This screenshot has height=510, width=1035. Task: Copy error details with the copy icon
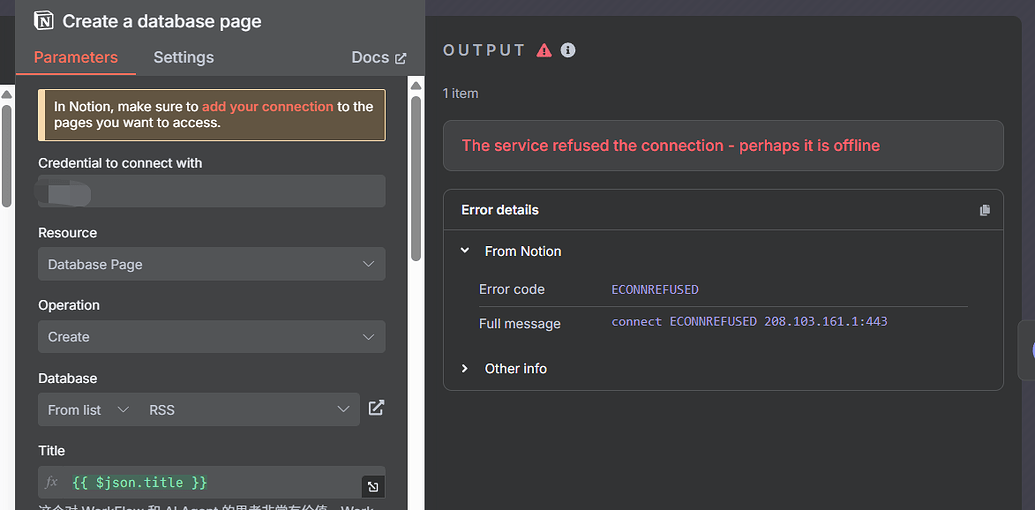tap(984, 210)
